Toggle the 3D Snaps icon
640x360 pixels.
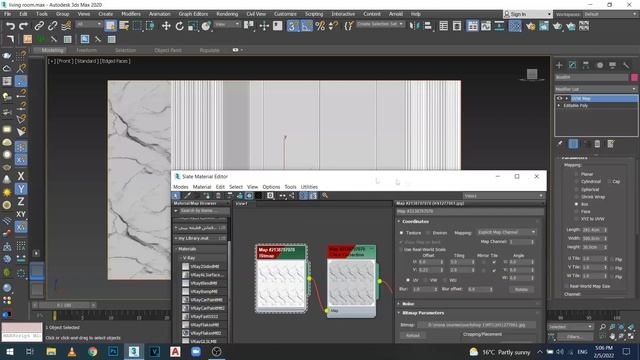coord(293,26)
